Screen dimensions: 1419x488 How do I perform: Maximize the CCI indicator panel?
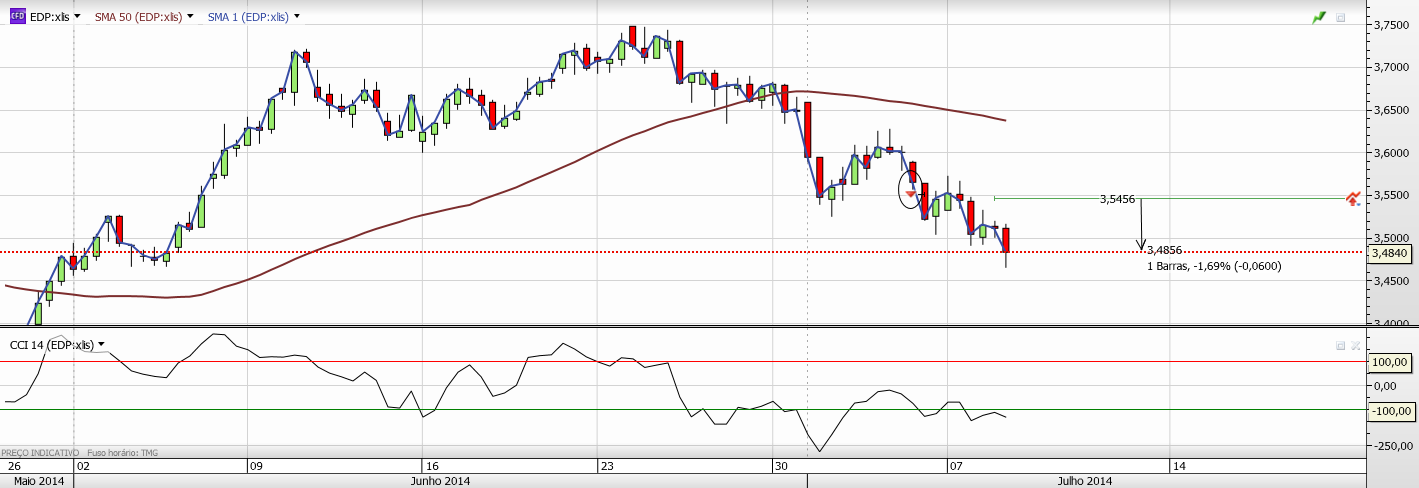click(1341, 345)
